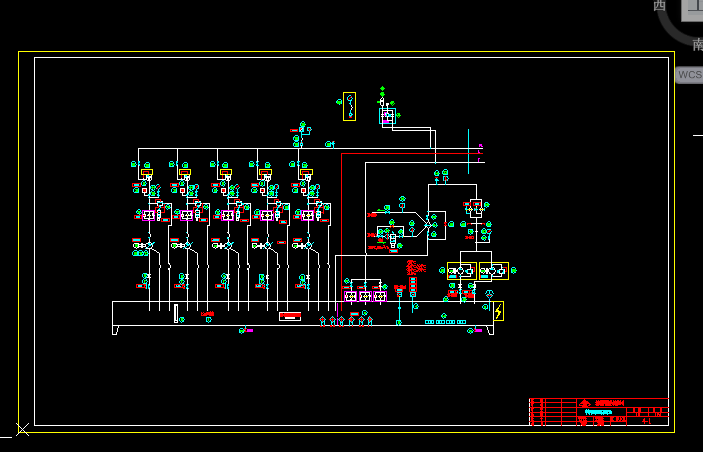Open the WCS coordinate system dropdown

689,75
